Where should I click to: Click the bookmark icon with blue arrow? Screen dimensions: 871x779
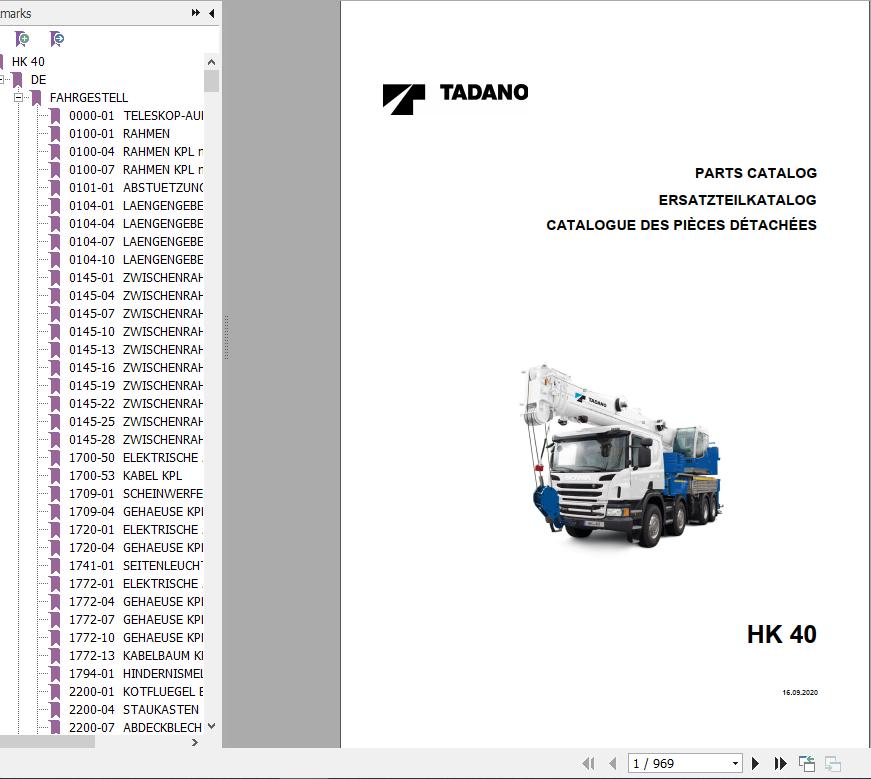(x=57, y=38)
